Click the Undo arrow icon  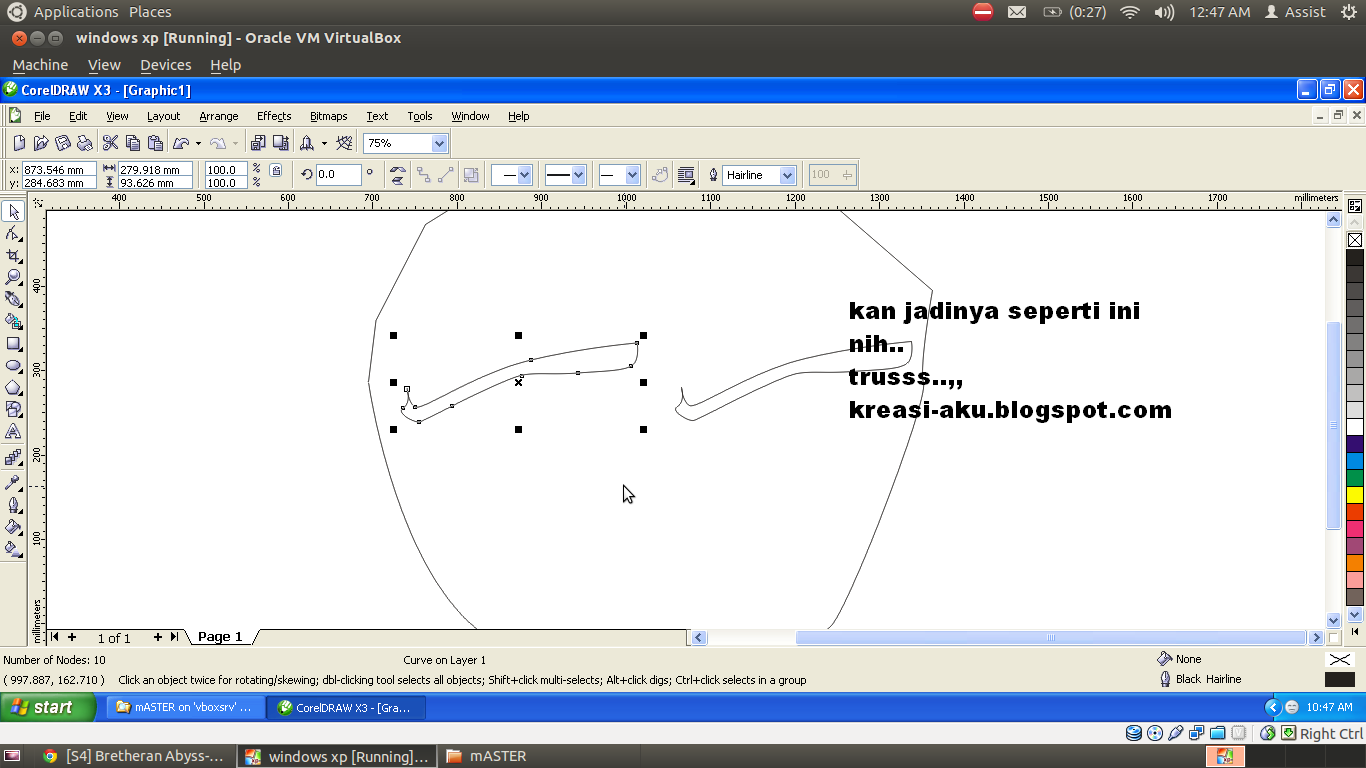(x=181, y=143)
